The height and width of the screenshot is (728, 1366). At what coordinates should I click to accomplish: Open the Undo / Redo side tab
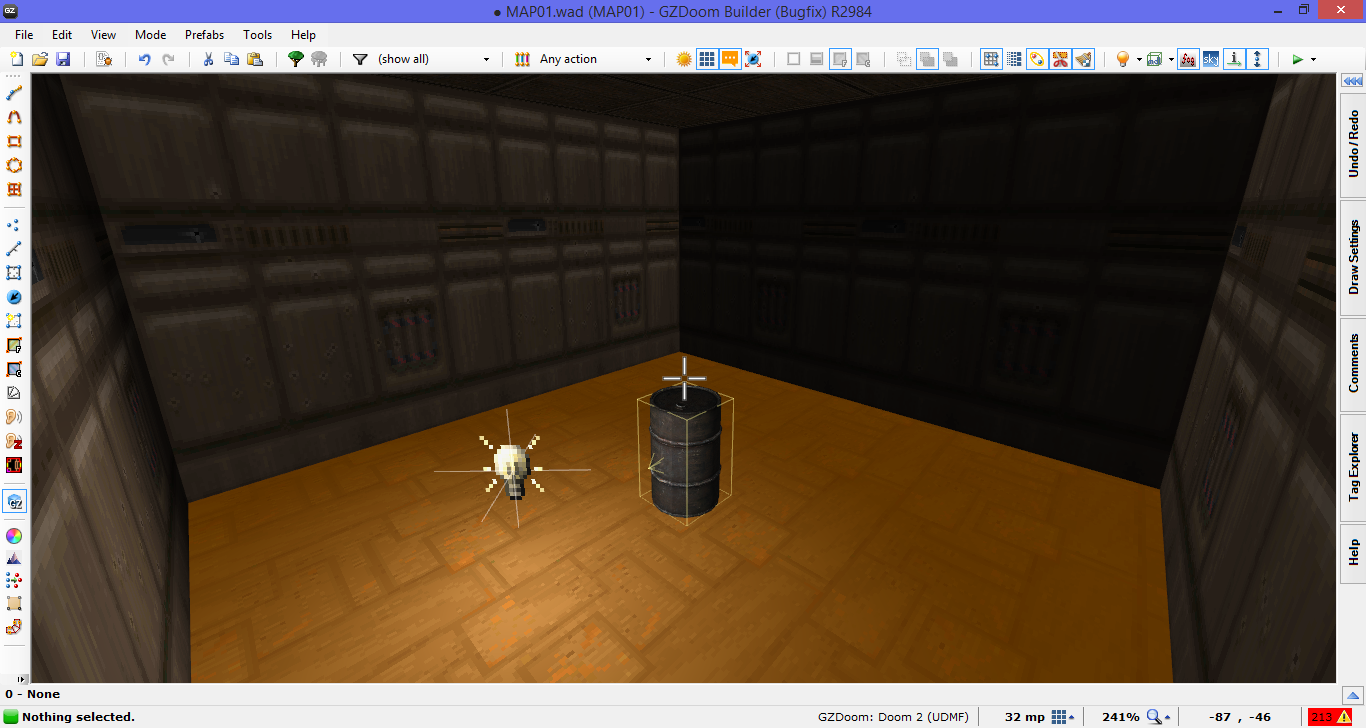(x=1353, y=144)
